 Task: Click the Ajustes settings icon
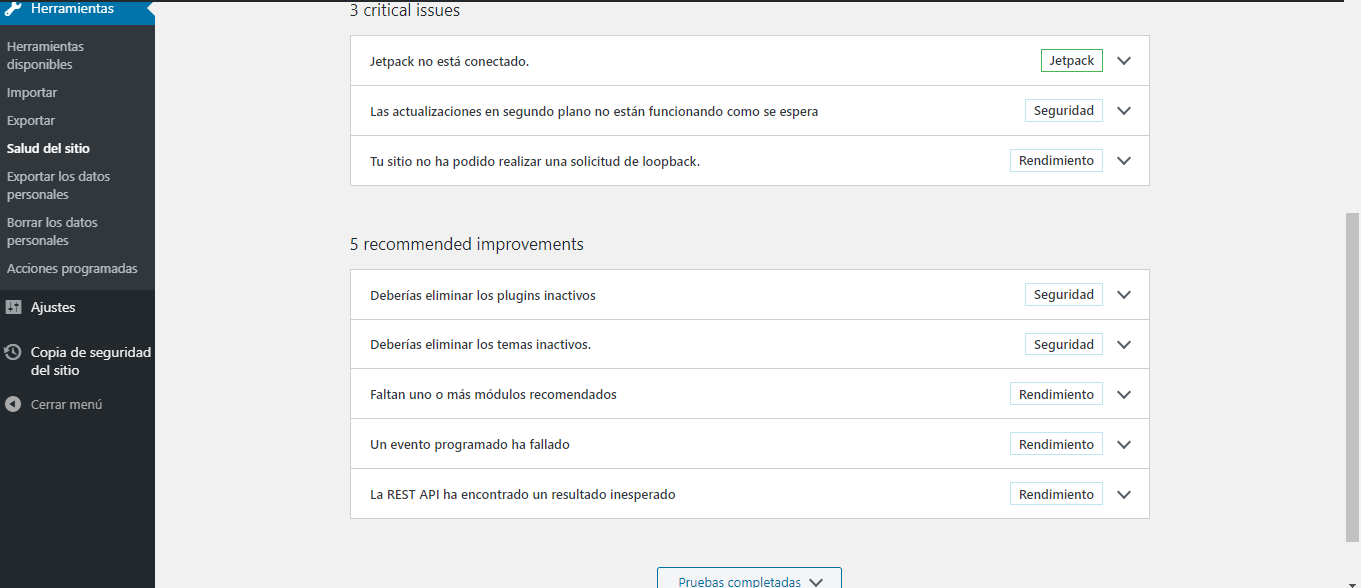click(x=13, y=308)
